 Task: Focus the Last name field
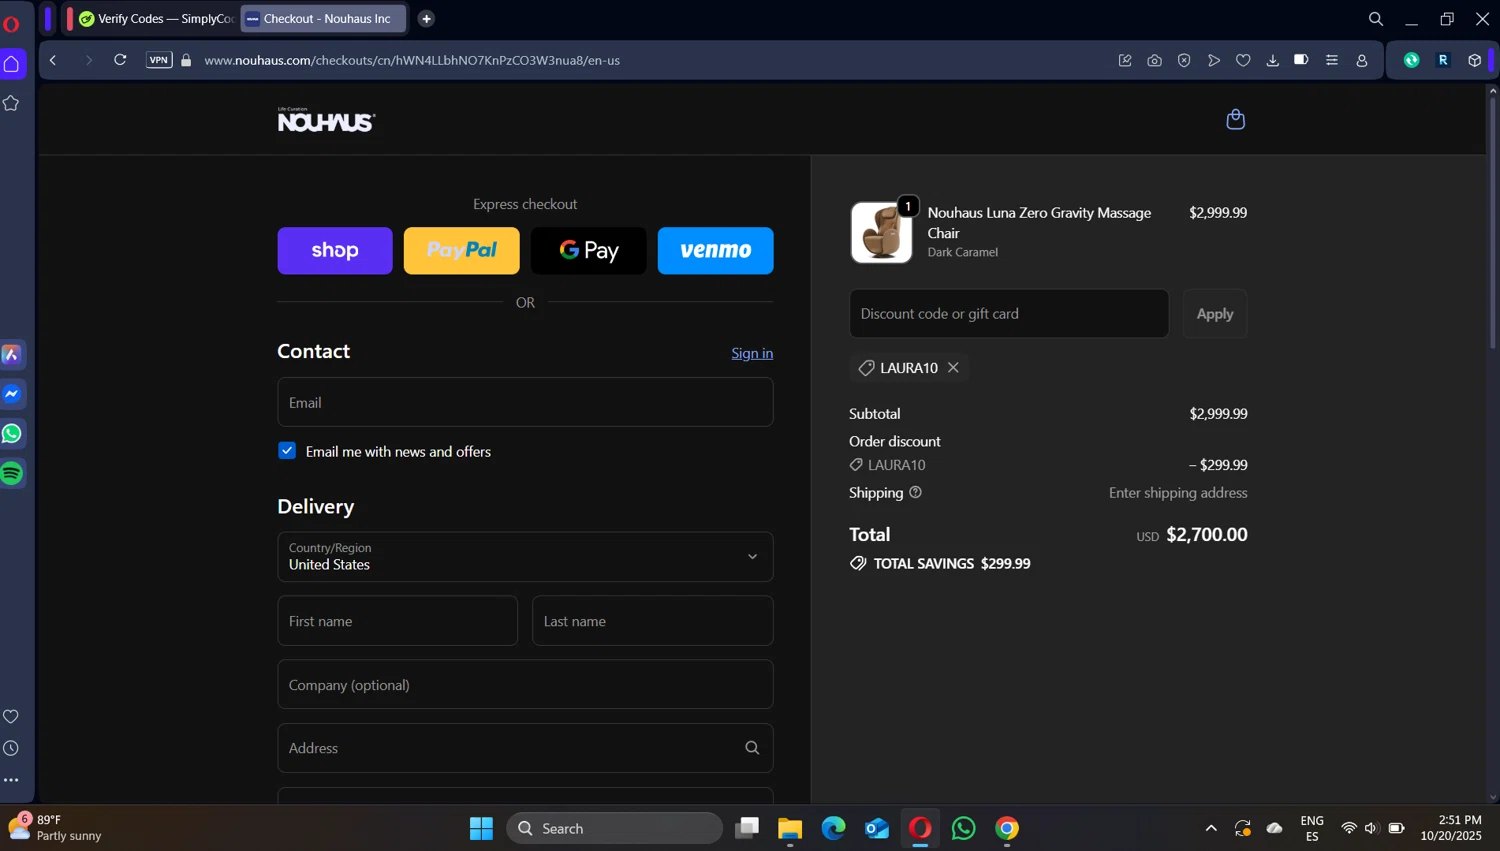(x=653, y=621)
